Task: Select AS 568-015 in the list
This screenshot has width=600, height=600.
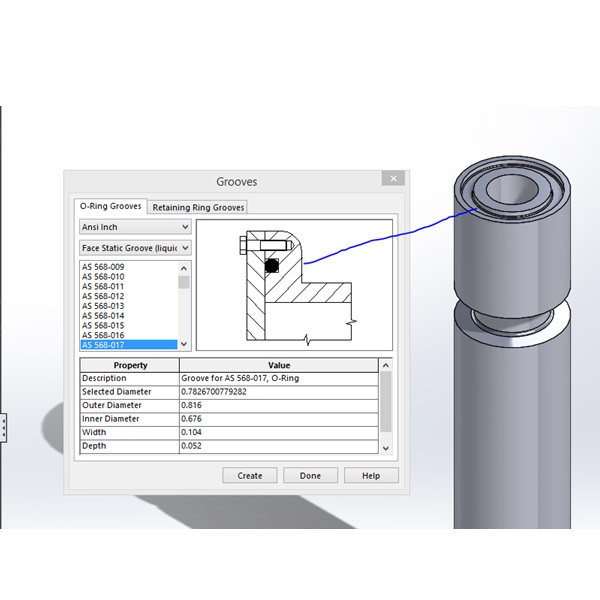Action: tap(103, 325)
